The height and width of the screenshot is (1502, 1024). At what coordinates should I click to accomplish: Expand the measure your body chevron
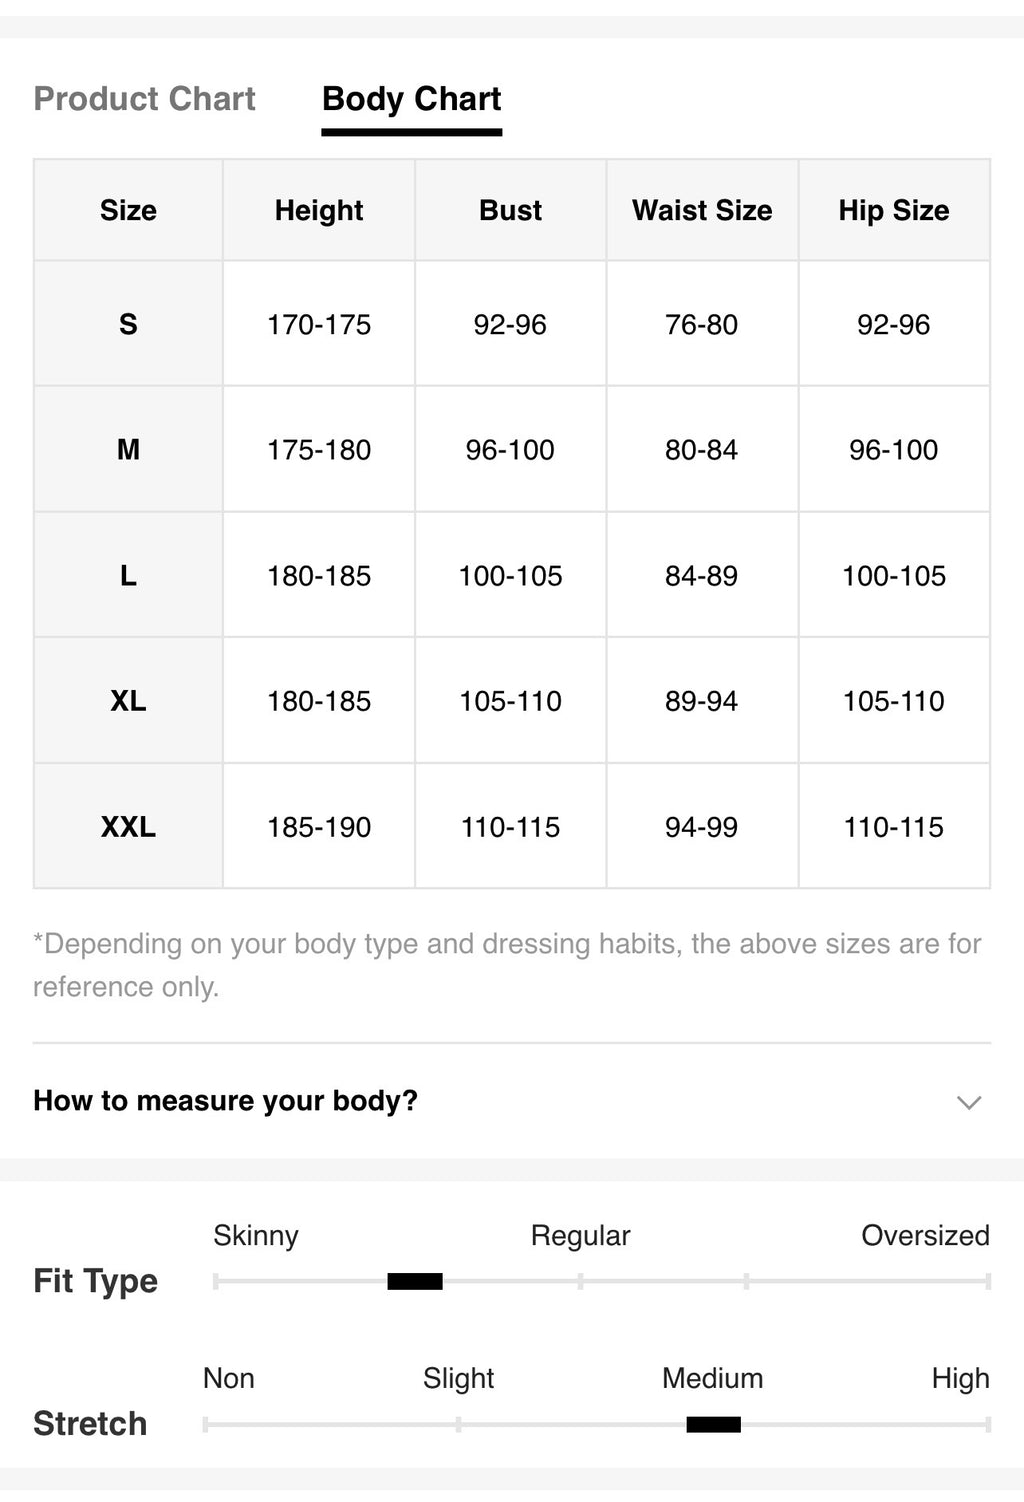968,1102
